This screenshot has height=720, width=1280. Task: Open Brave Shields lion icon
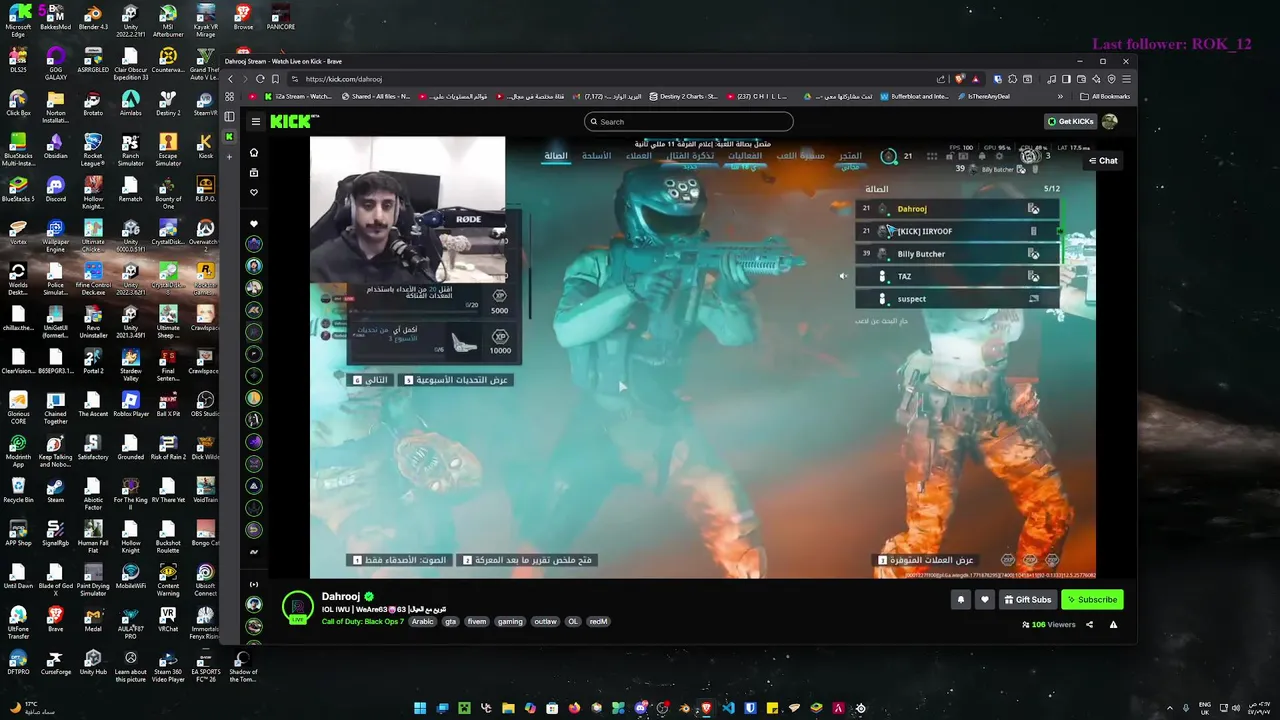click(x=961, y=79)
